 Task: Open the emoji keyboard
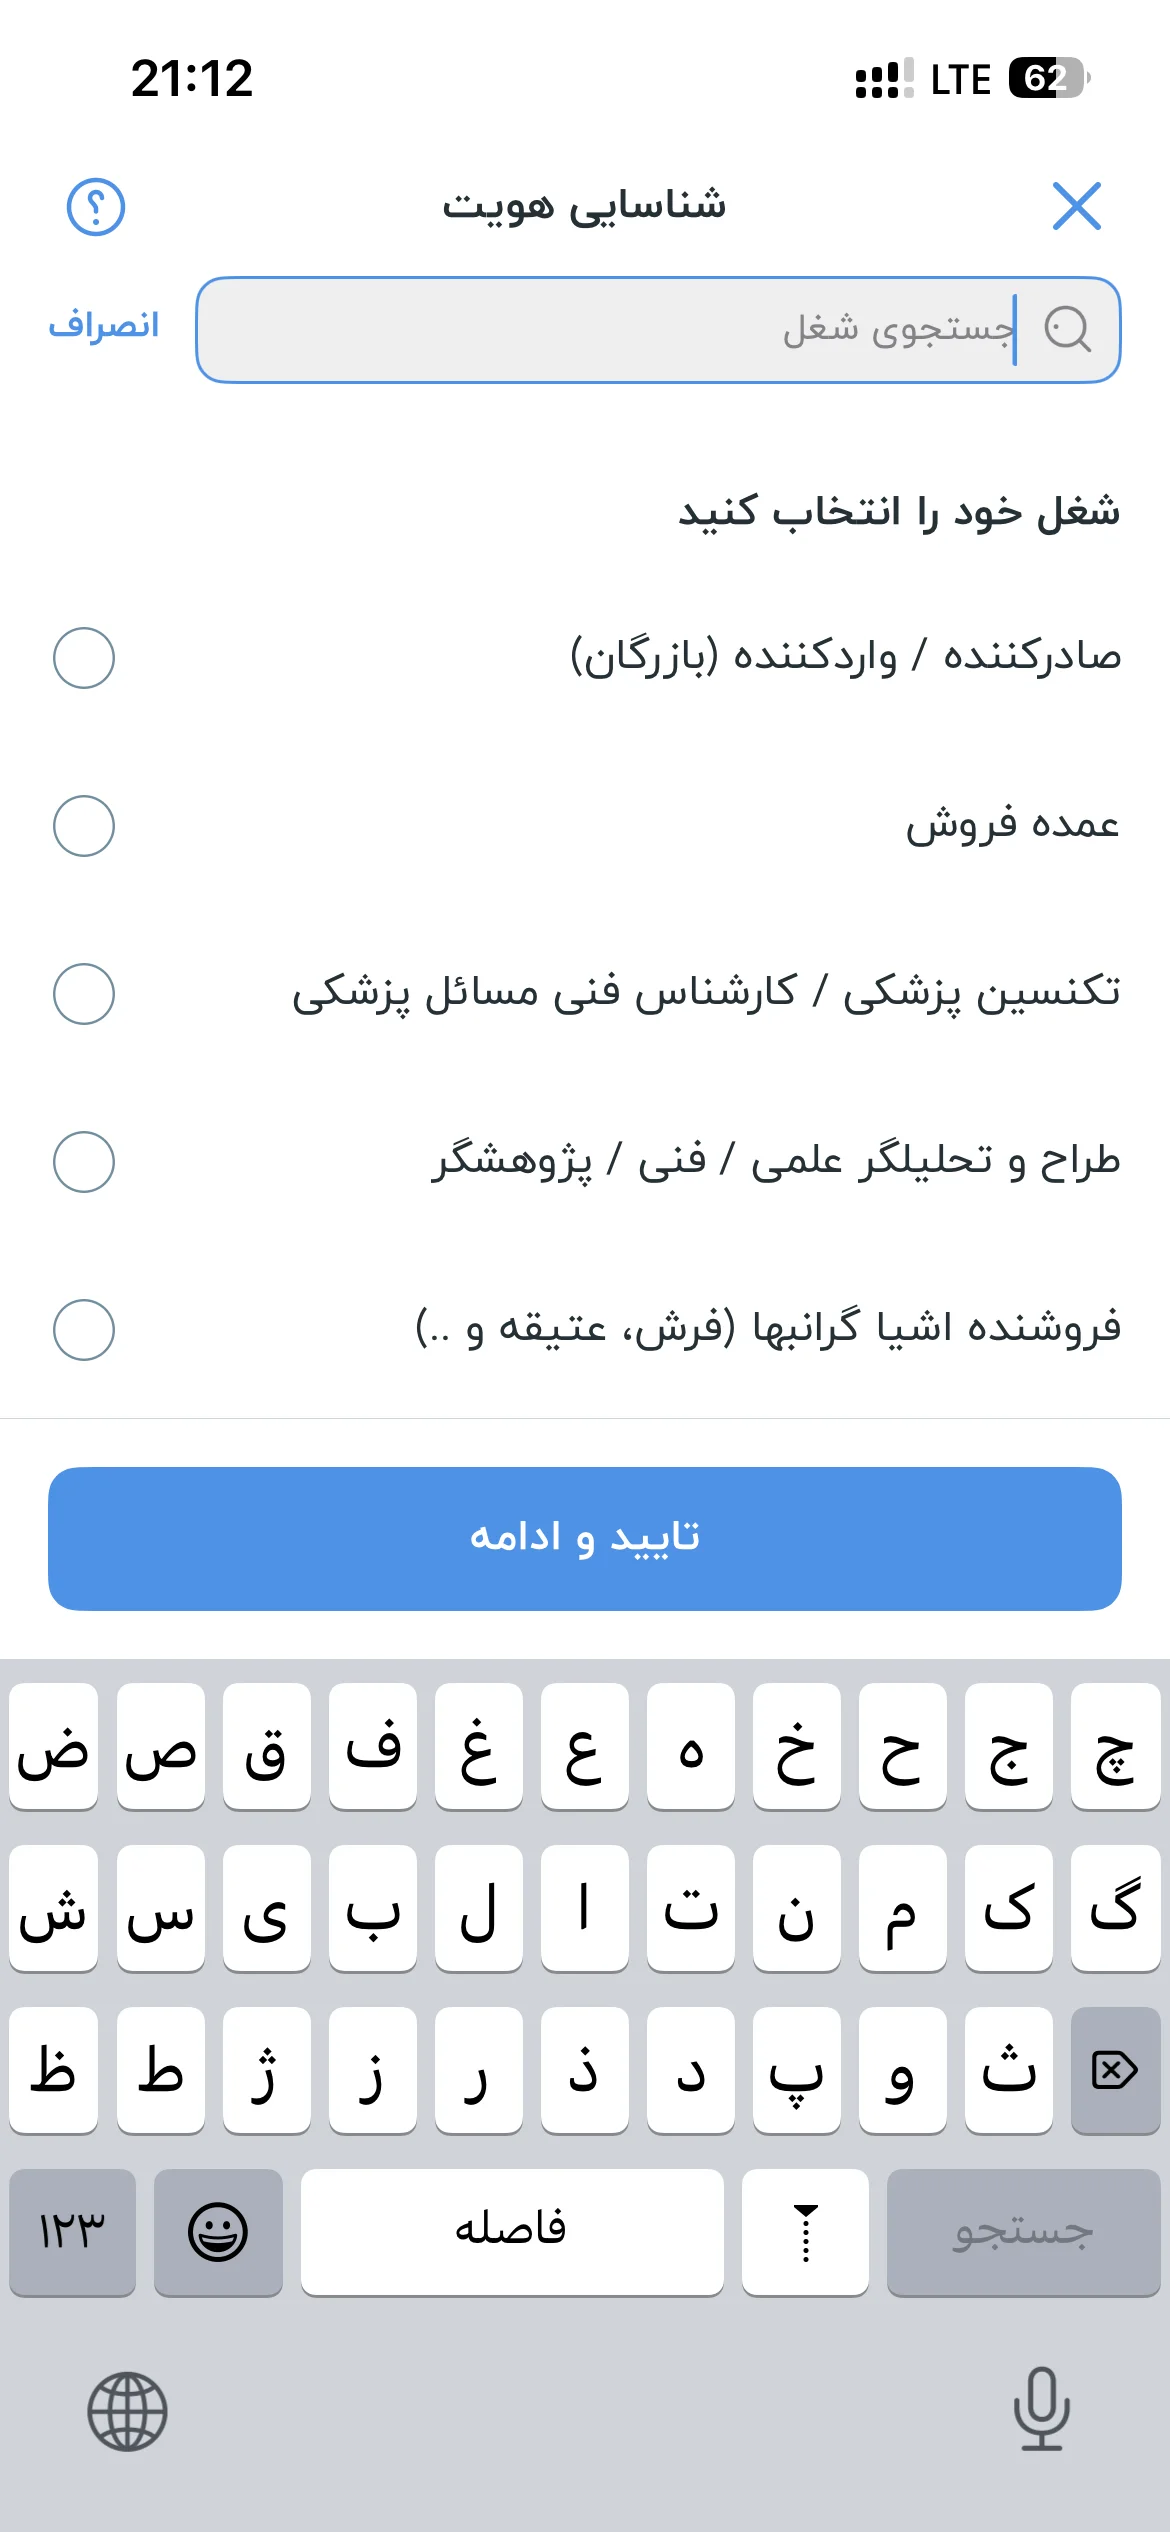(x=218, y=2232)
